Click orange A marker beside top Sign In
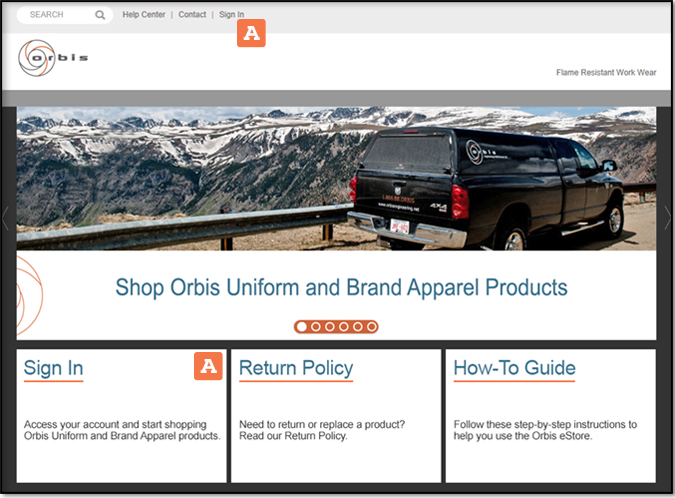The image size is (675, 498). point(250,33)
